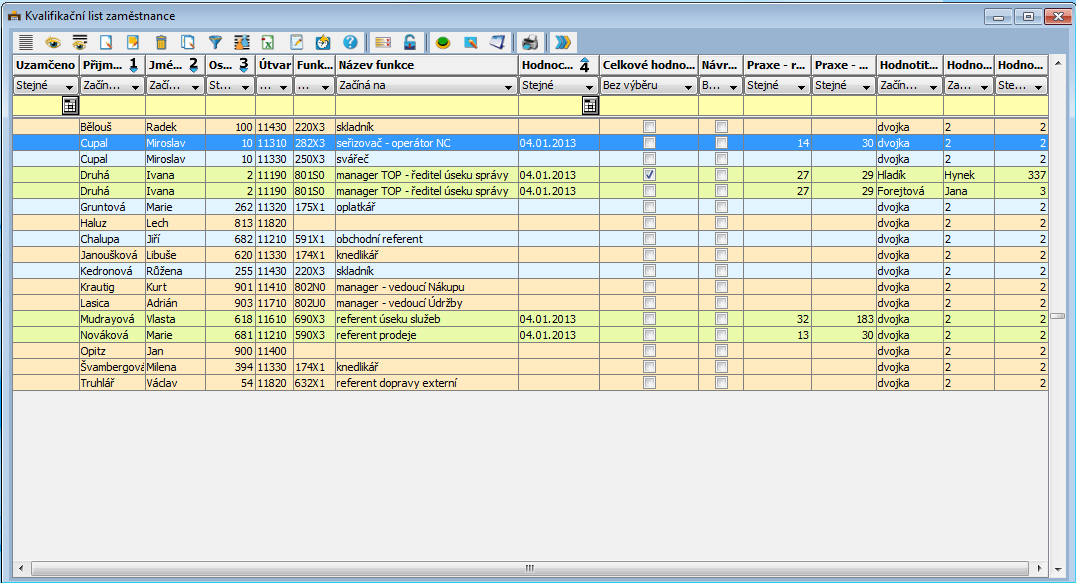Click the green circle toolbar icon

click(443, 42)
